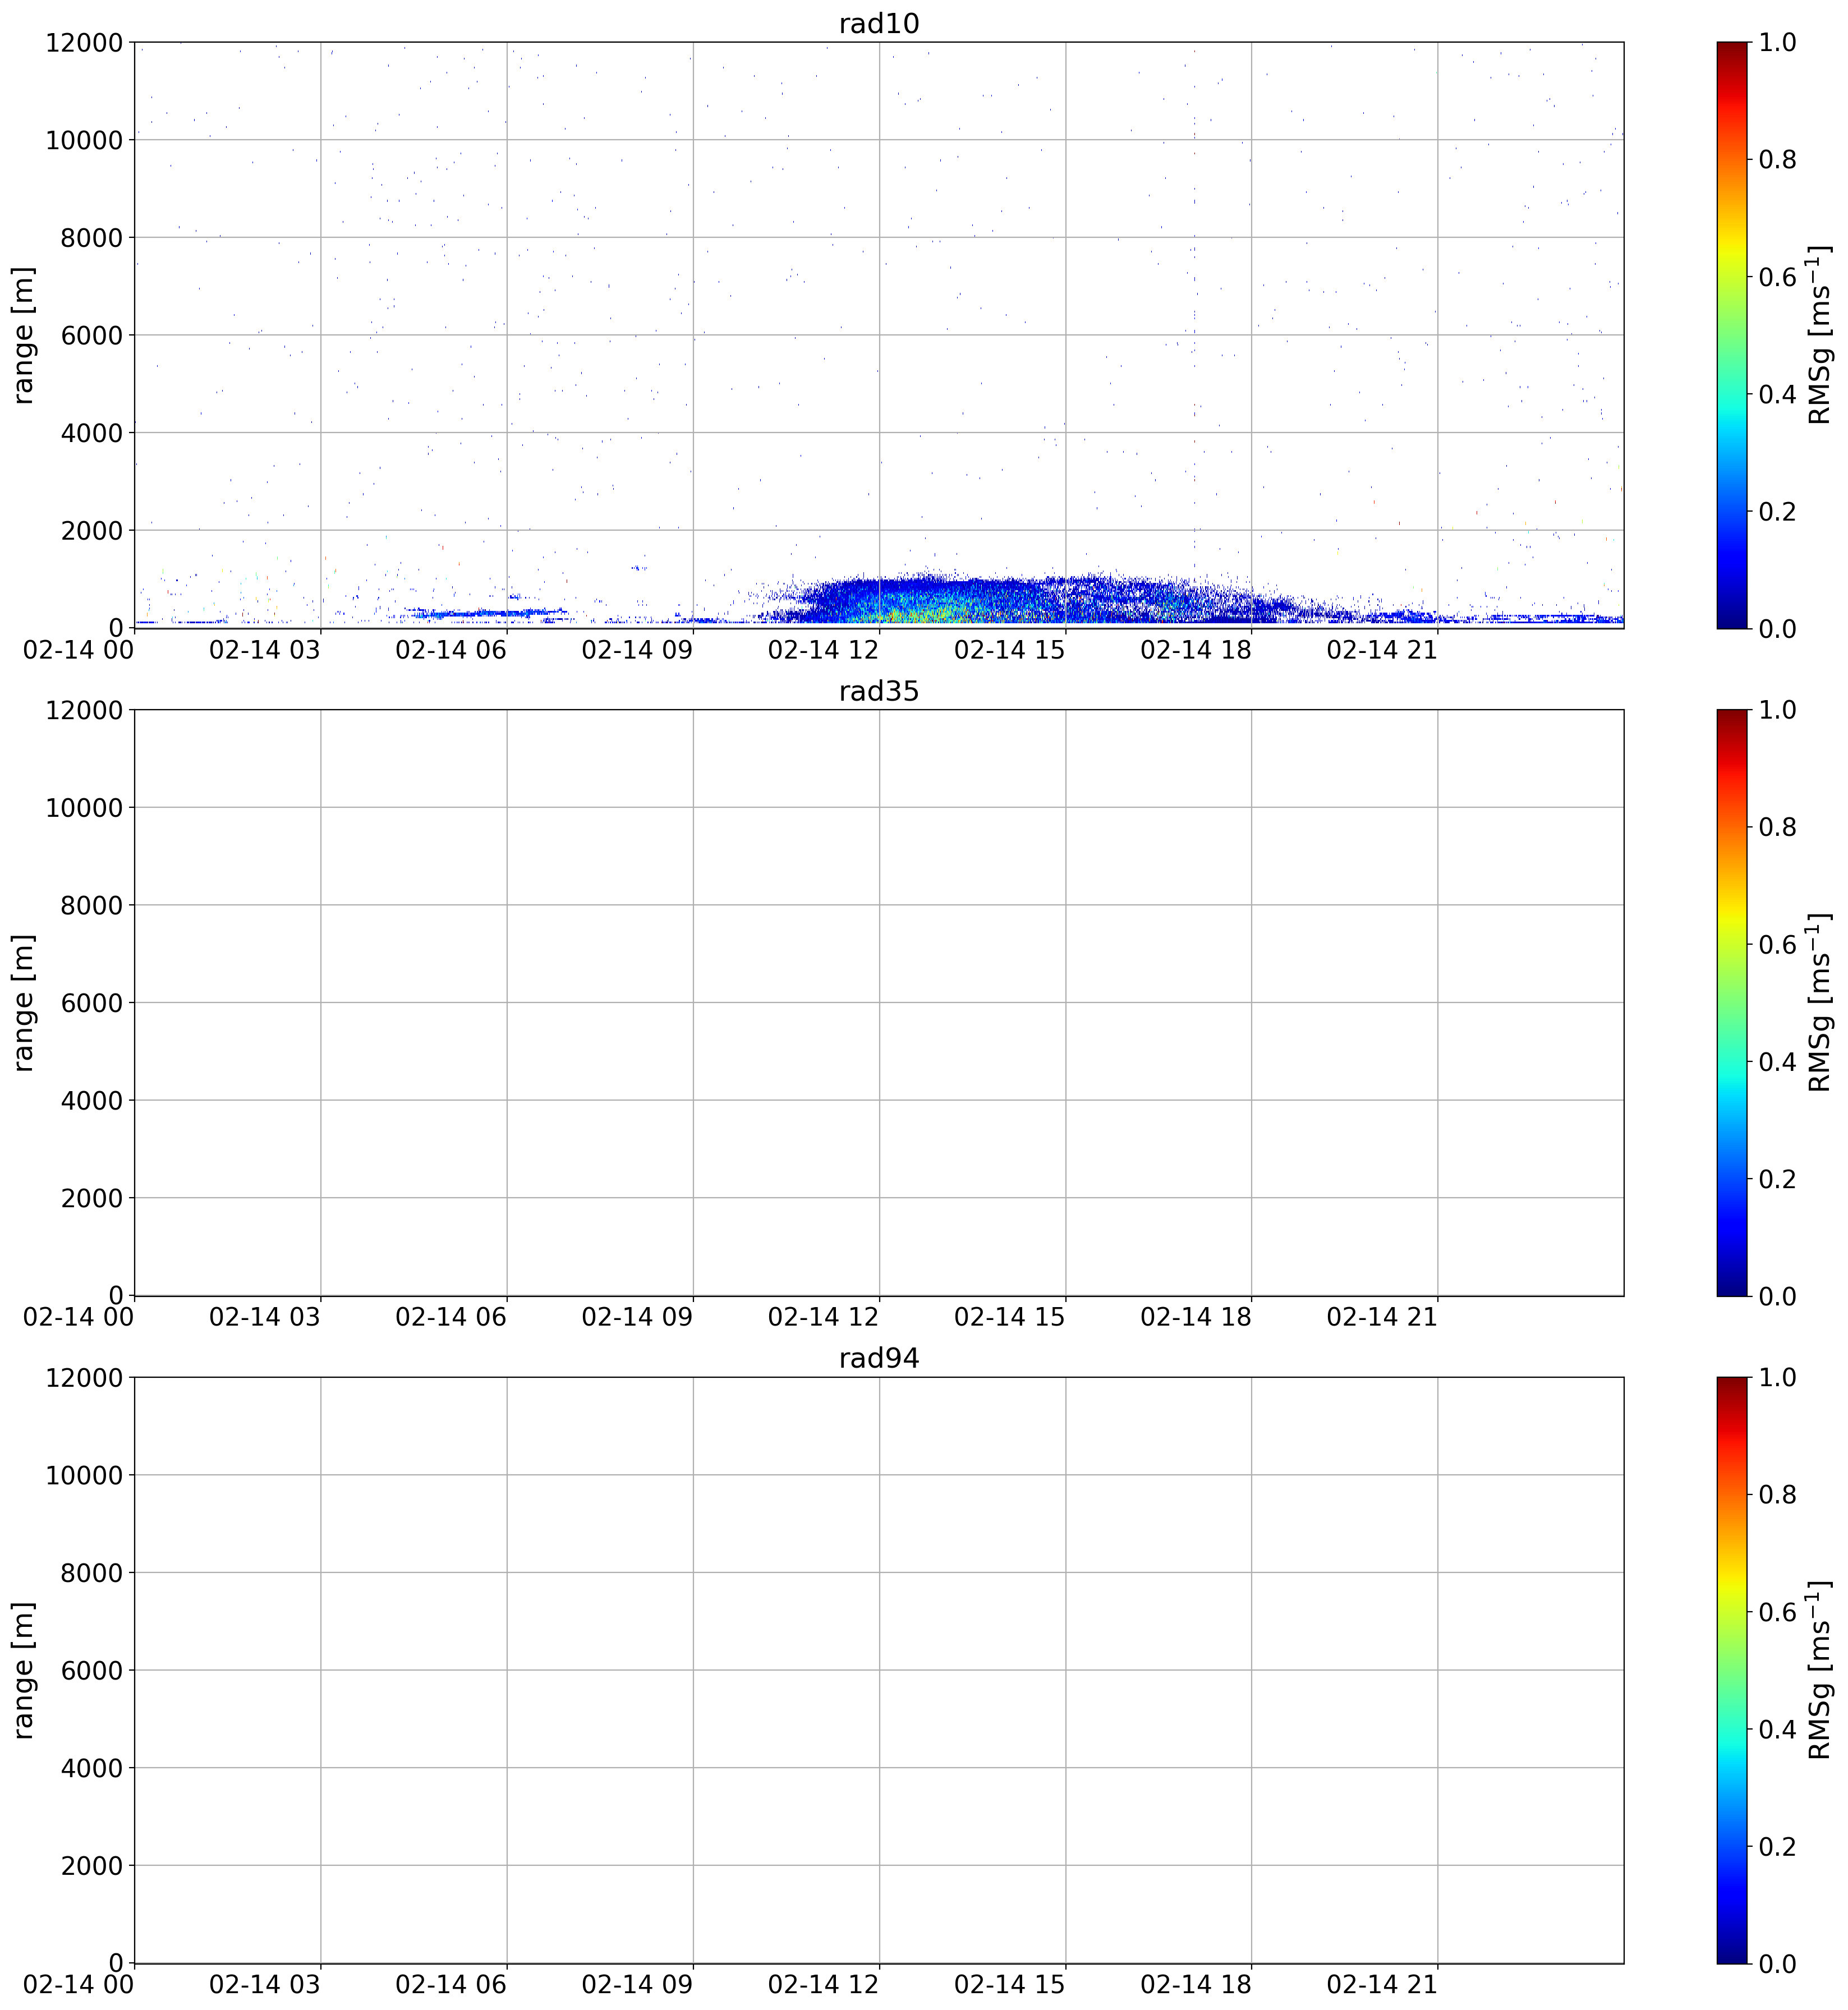The width and height of the screenshot is (1848, 2010).
Task: Click the 02-14 09 tick under rad94
Action: [x=637, y=1984]
